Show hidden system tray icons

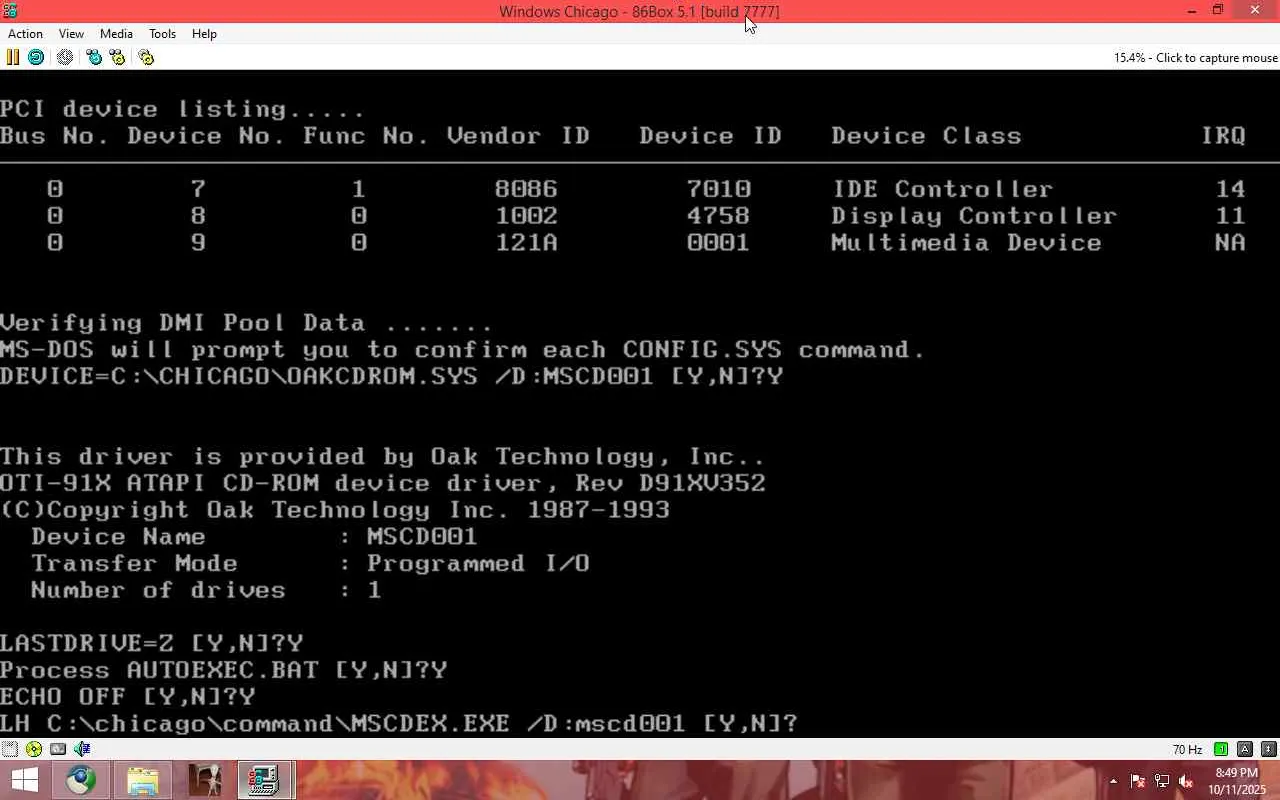point(1114,781)
